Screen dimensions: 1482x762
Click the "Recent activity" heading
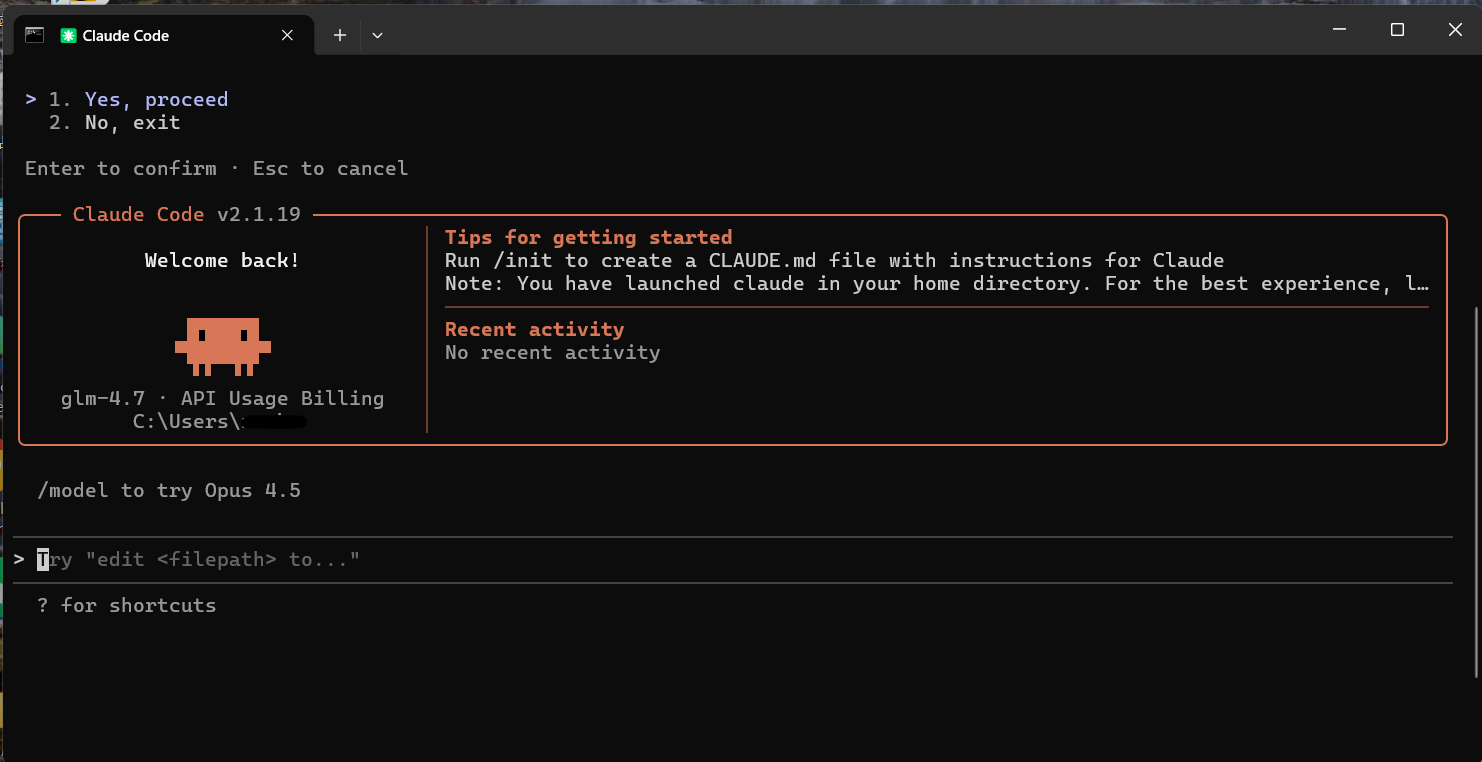click(x=534, y=329)
